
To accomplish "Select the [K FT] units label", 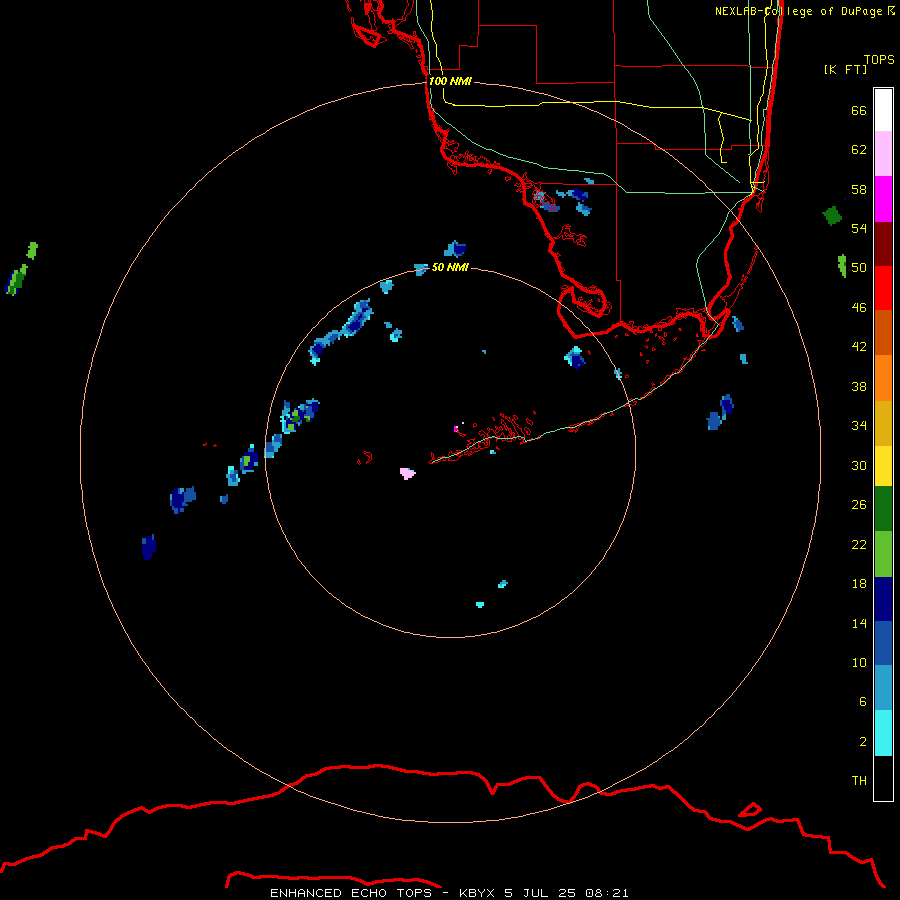I will [845, 69].
